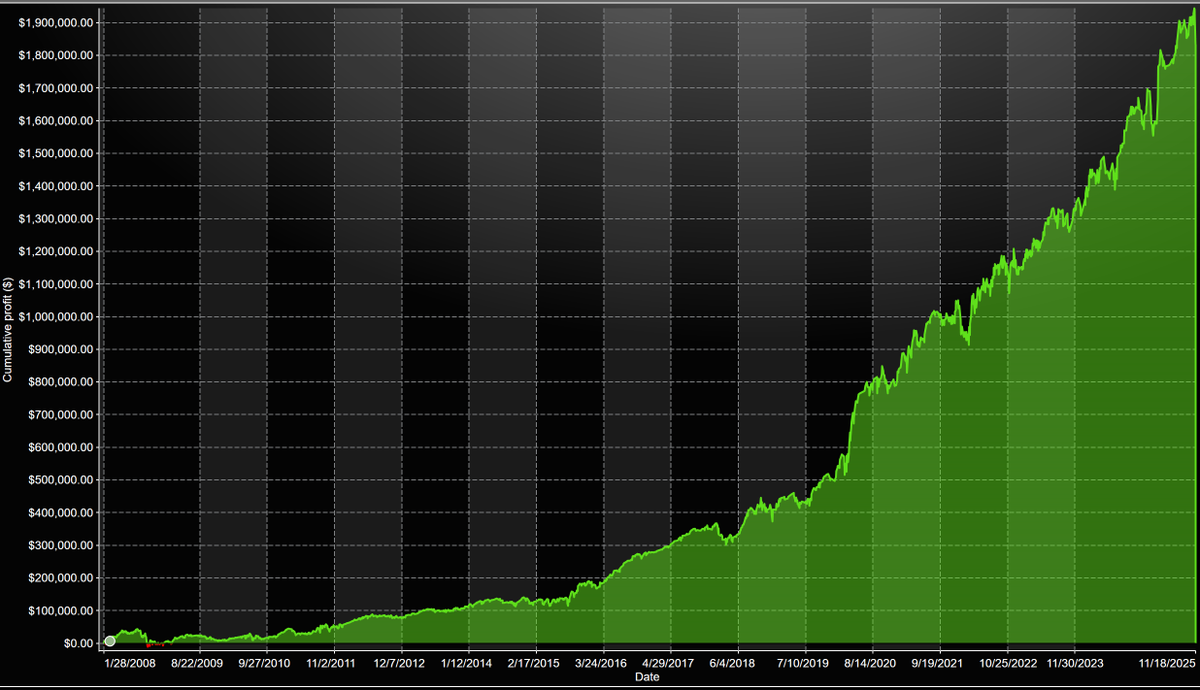This screenshot has height=690, width=1200.
Task: Select the $1,300,000.00 y-axis label
Action: [58, 218]
